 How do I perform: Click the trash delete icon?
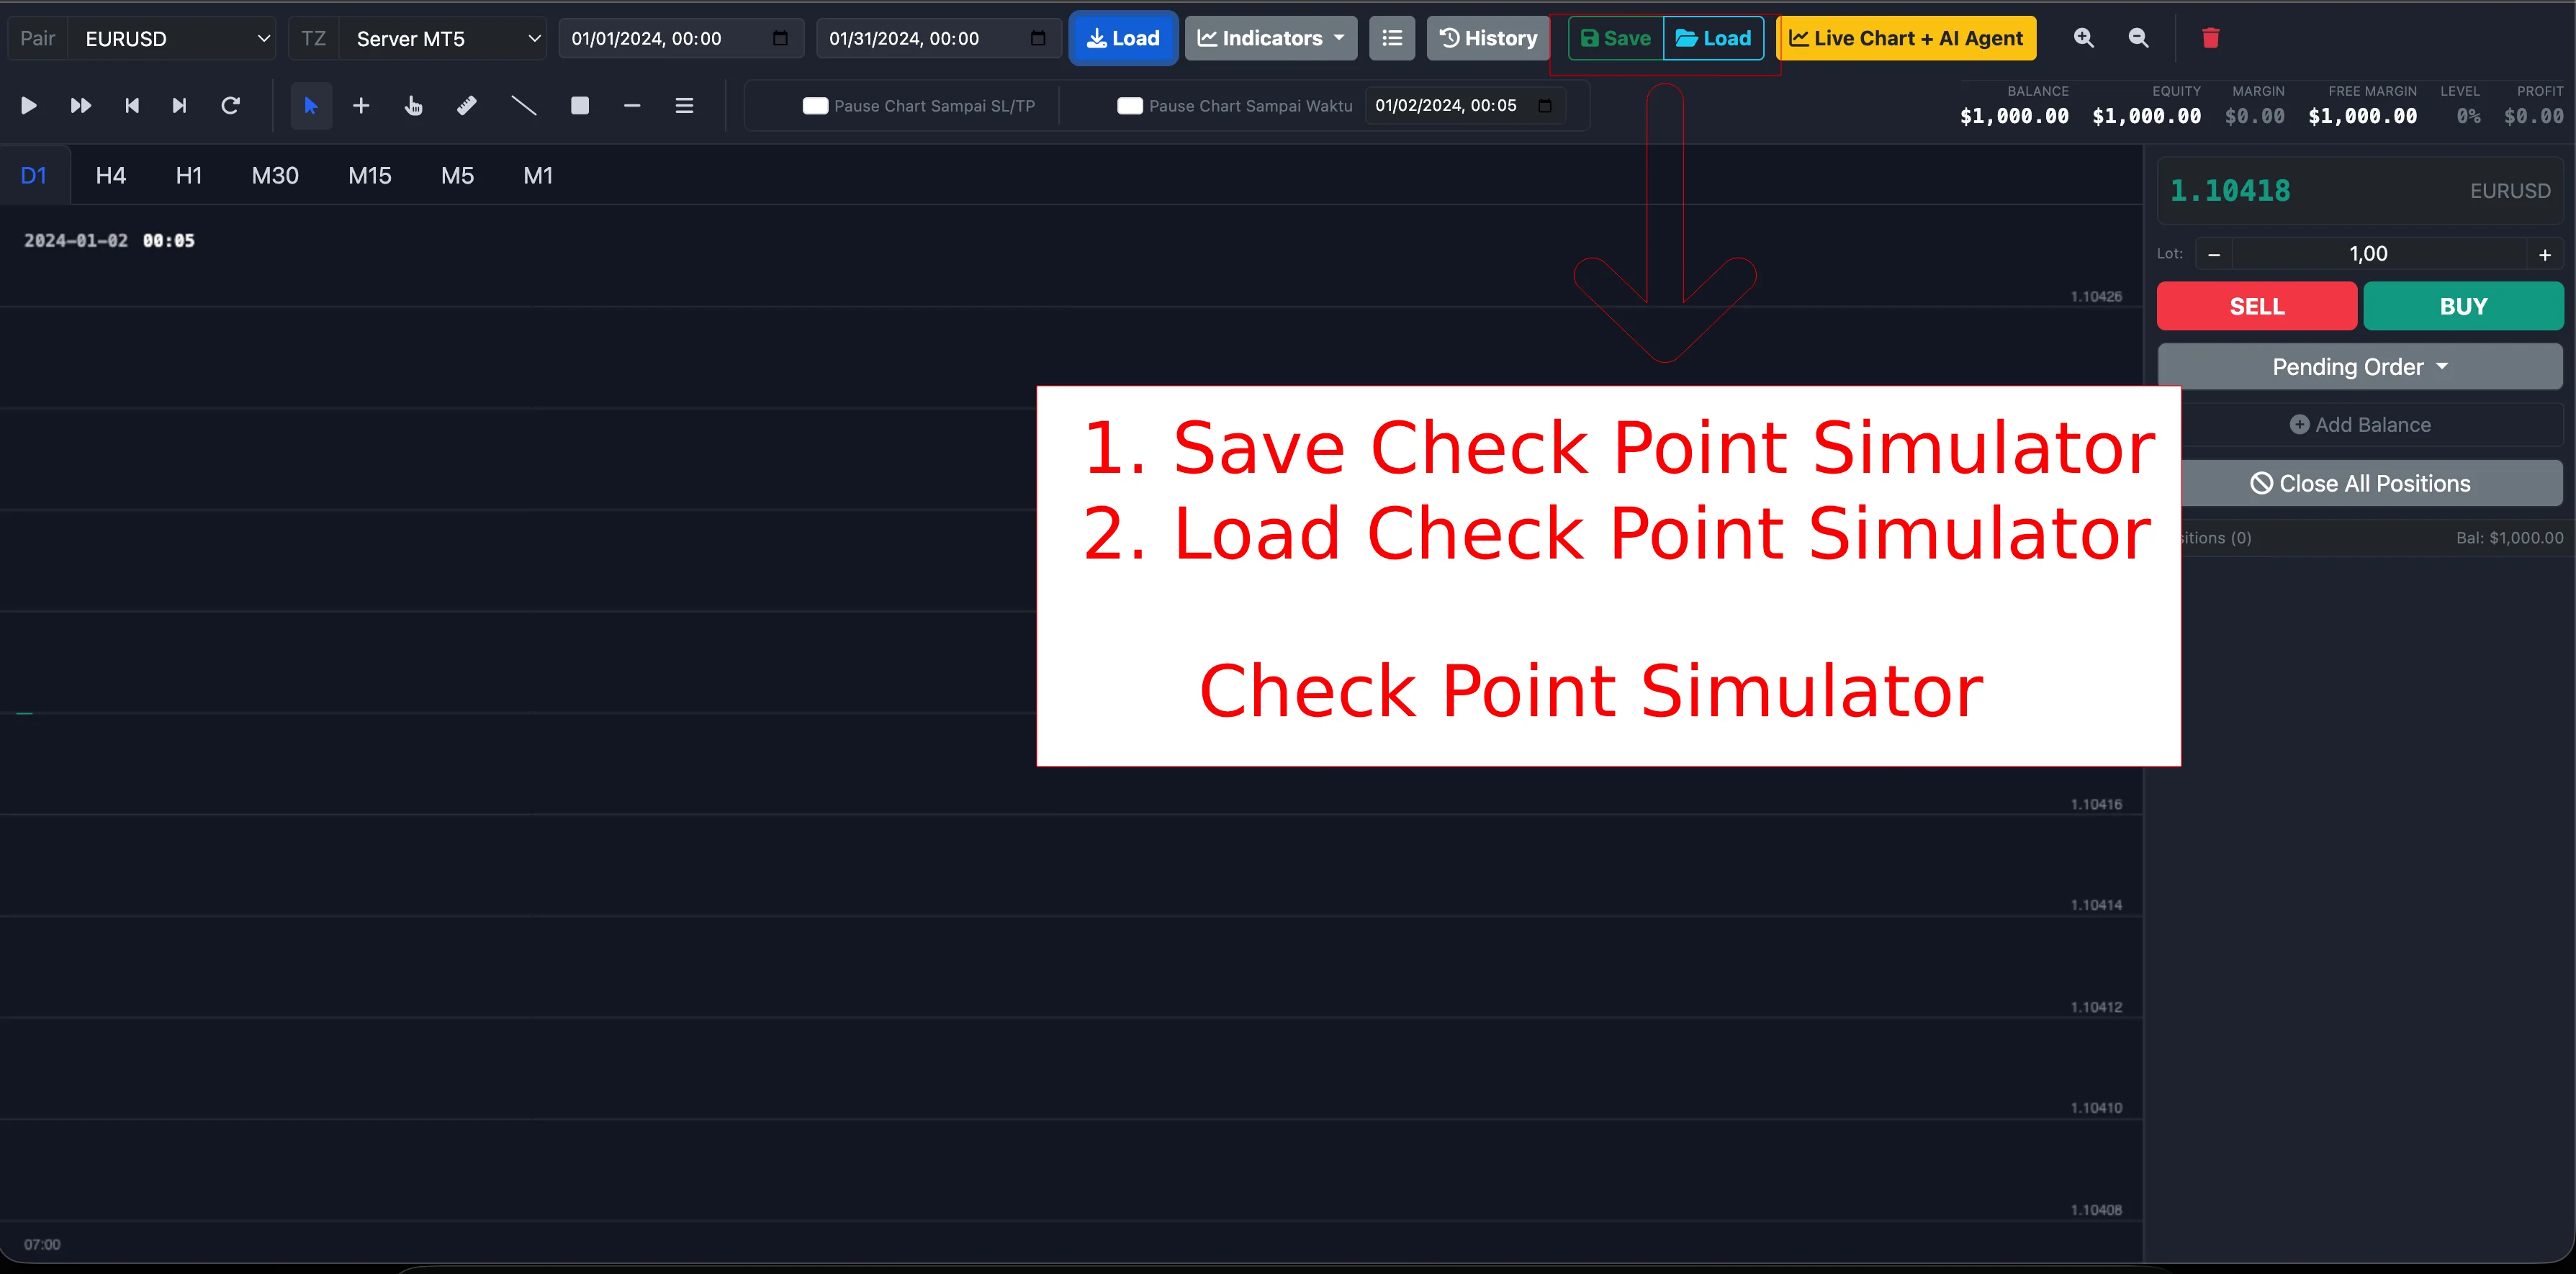pos(2211,38)
